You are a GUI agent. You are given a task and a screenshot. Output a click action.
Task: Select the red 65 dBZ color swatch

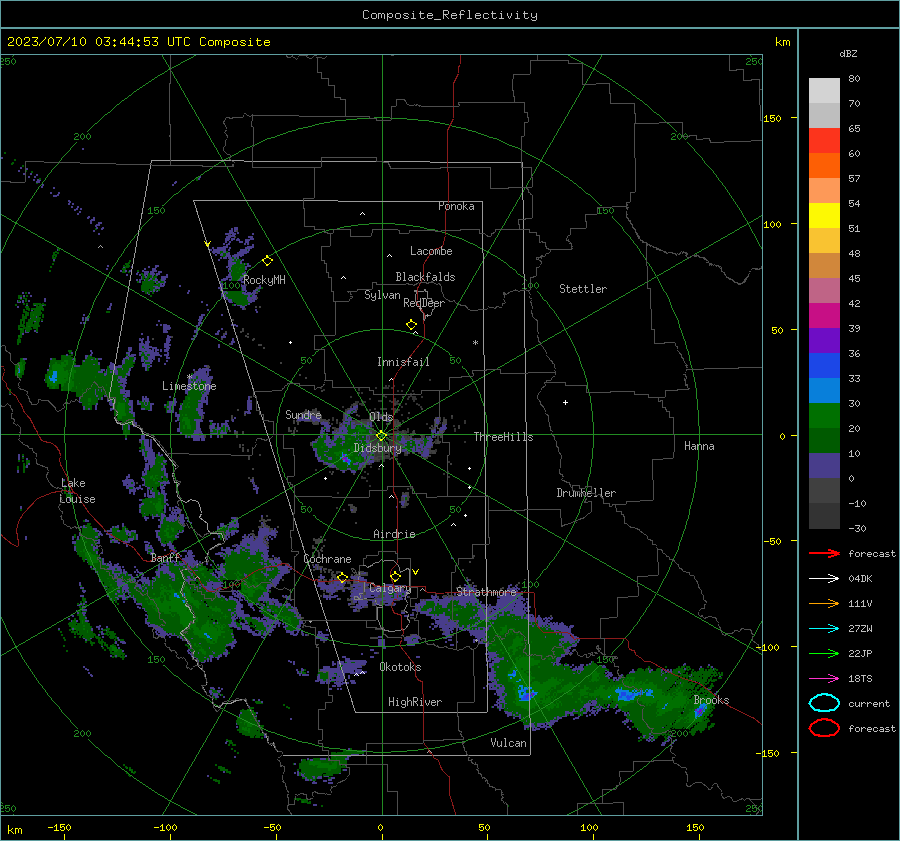coord(824,140)
